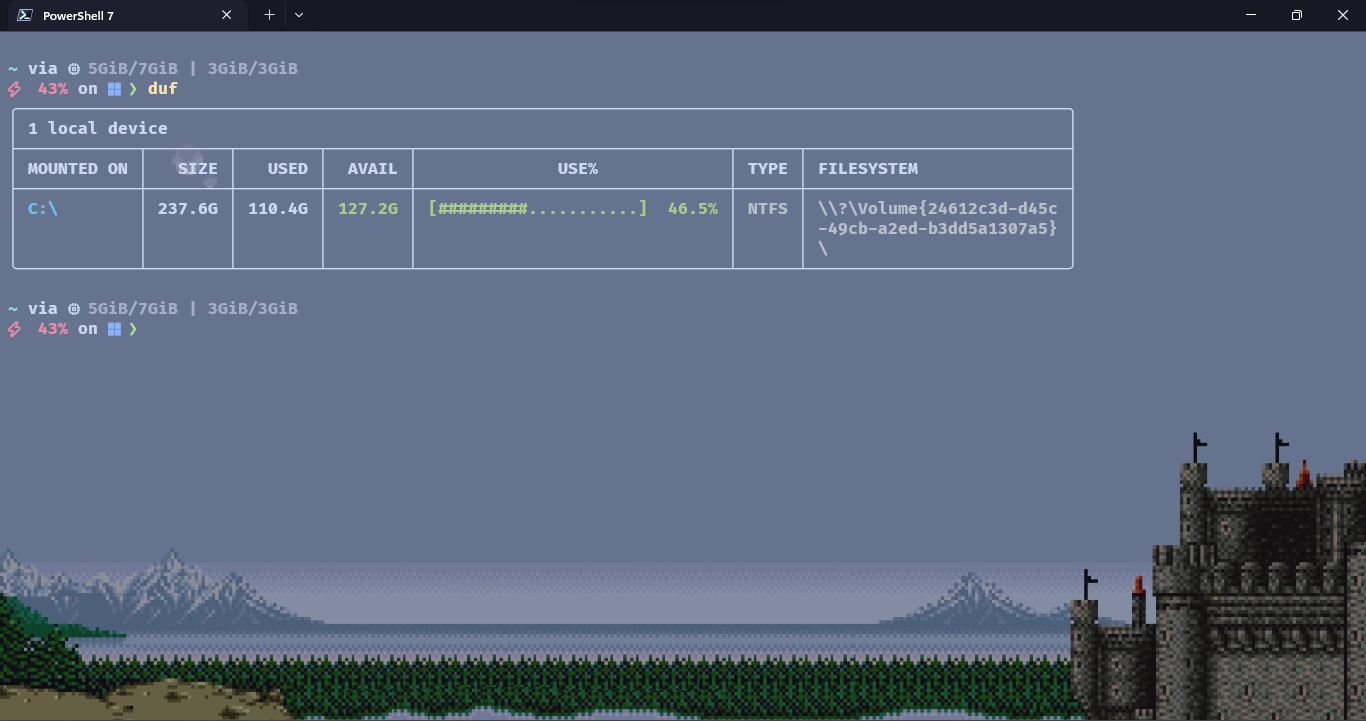Viewport: 1366px width, 721px height.
Task: Click the 127.2G available value
Action: coord(367,208)
